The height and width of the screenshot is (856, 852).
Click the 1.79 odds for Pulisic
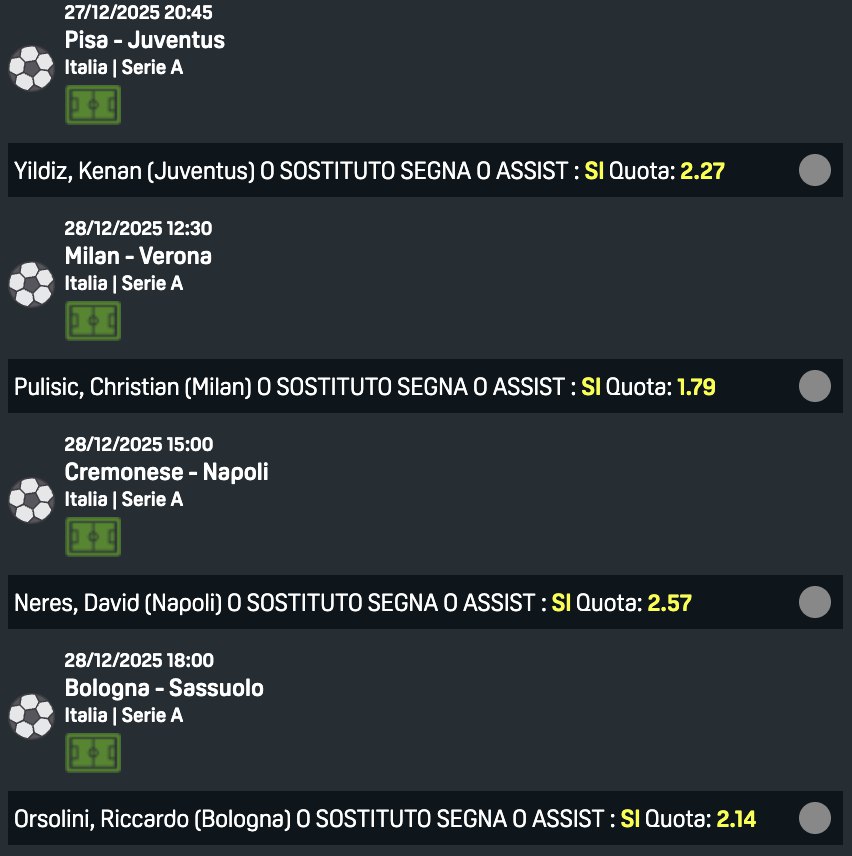click(x=696, y=387)
